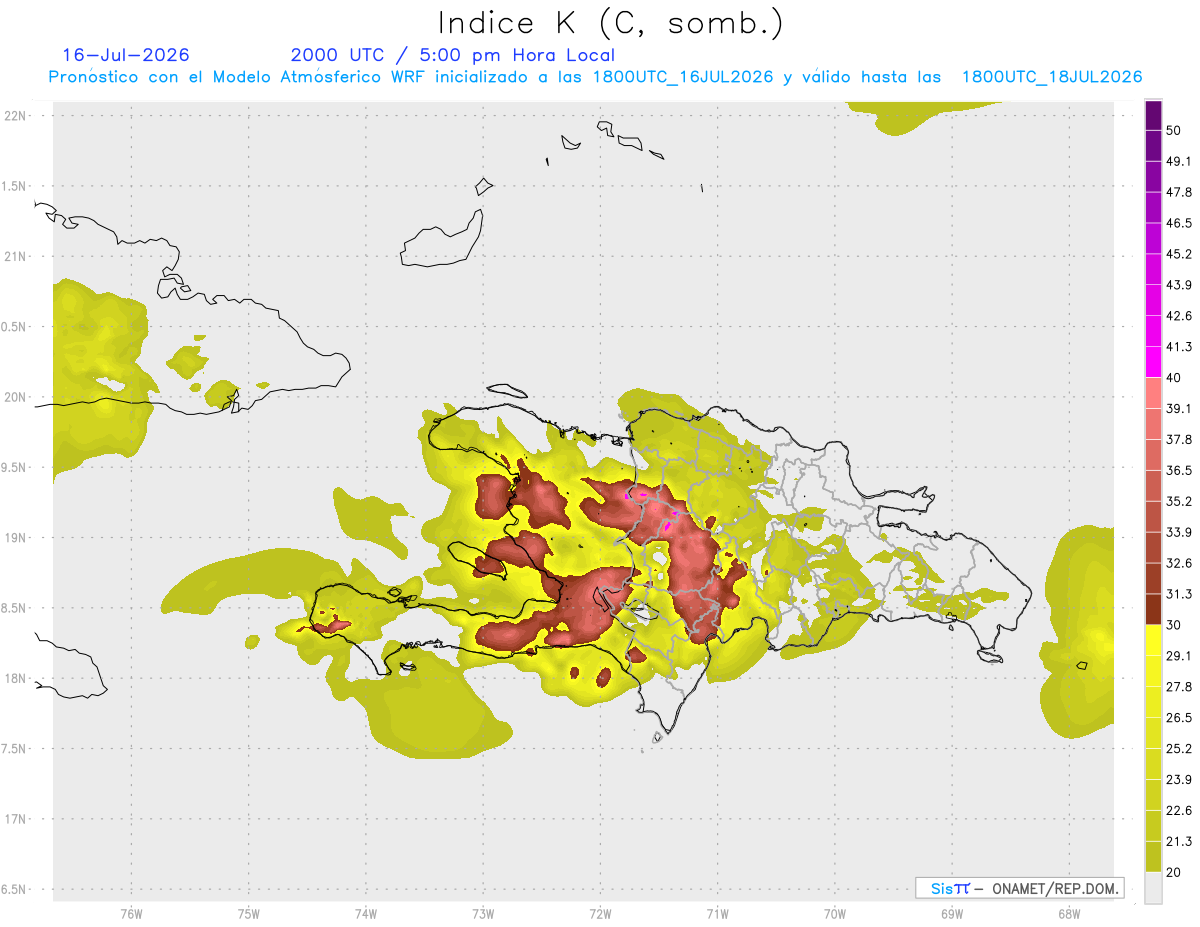
Task: Click the '32.6' color scale value
Action: point(1179,564)
